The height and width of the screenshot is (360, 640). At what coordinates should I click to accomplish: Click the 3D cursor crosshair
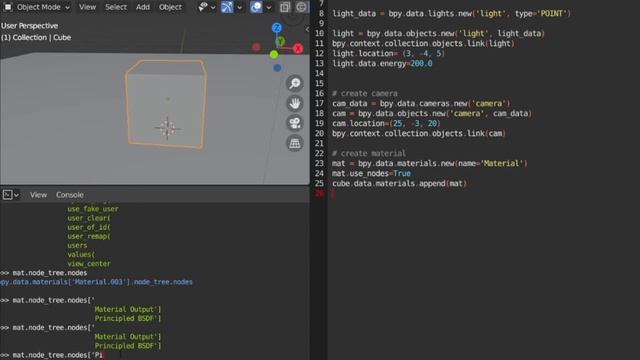[x=167, y=128]
